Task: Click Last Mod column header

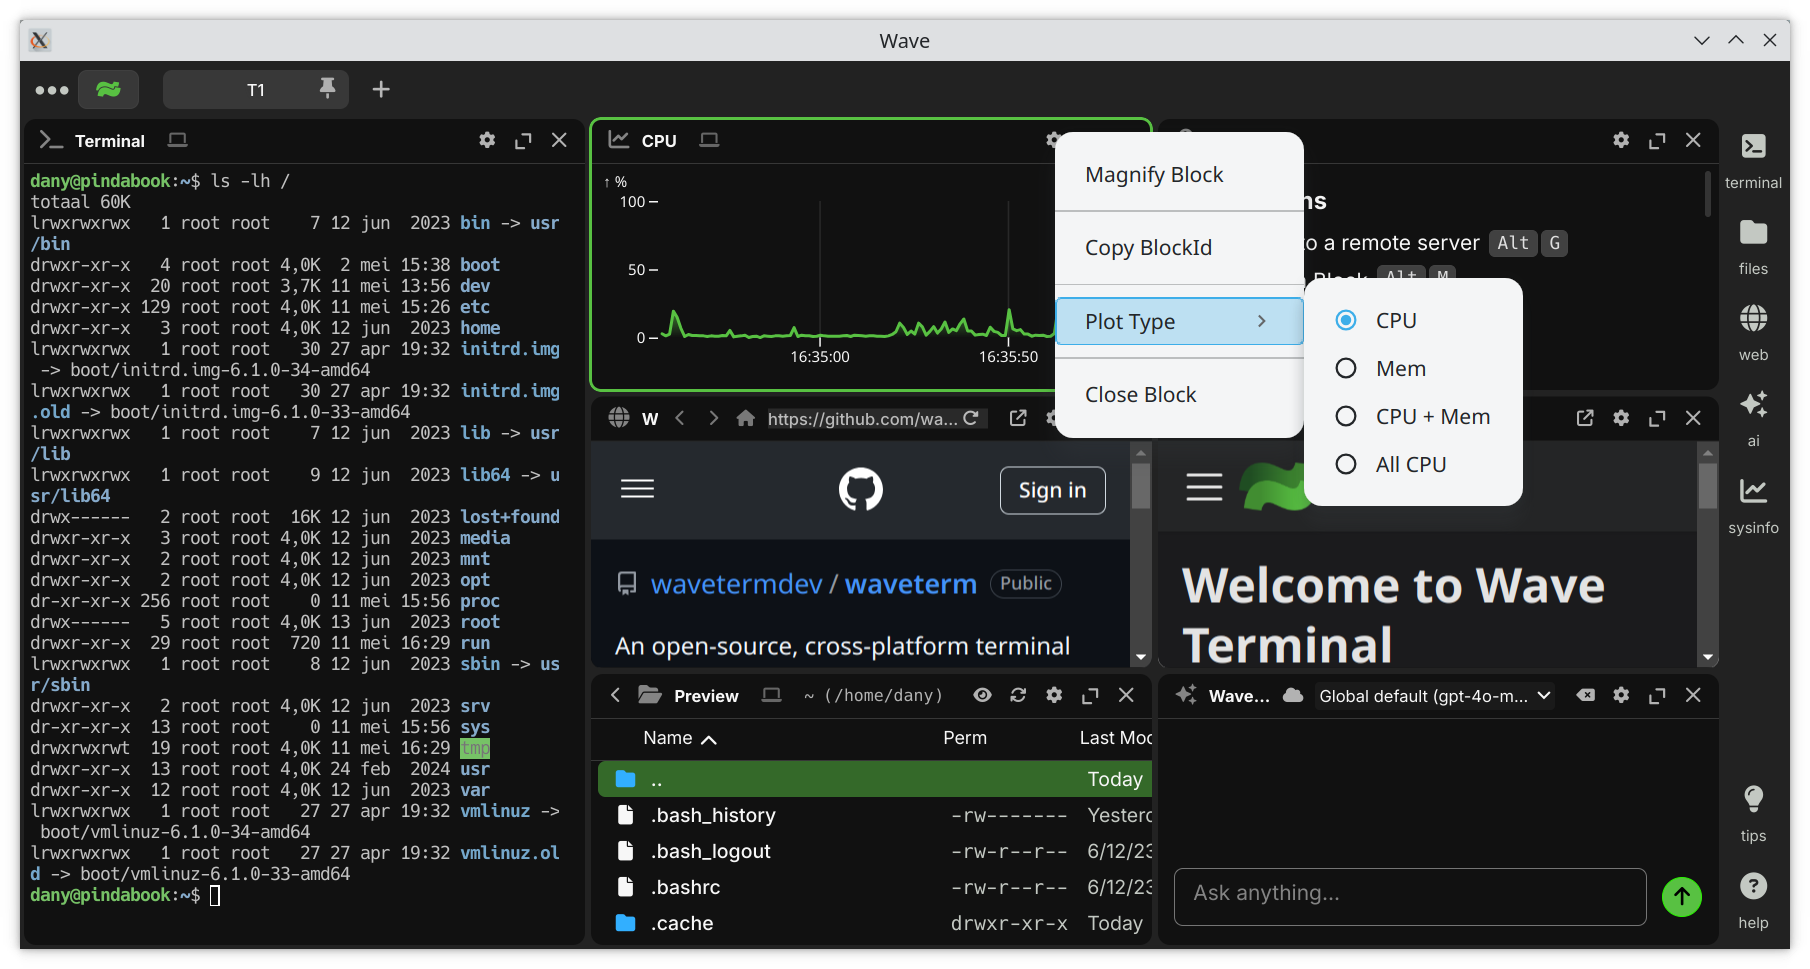Action: 1115,738
